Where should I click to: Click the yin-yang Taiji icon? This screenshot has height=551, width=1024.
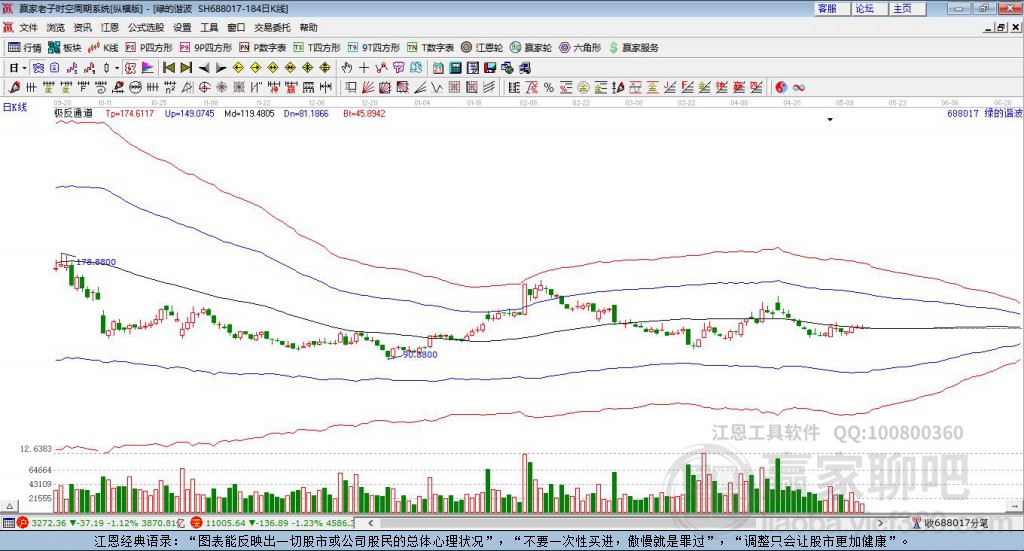tap(782, 88)
